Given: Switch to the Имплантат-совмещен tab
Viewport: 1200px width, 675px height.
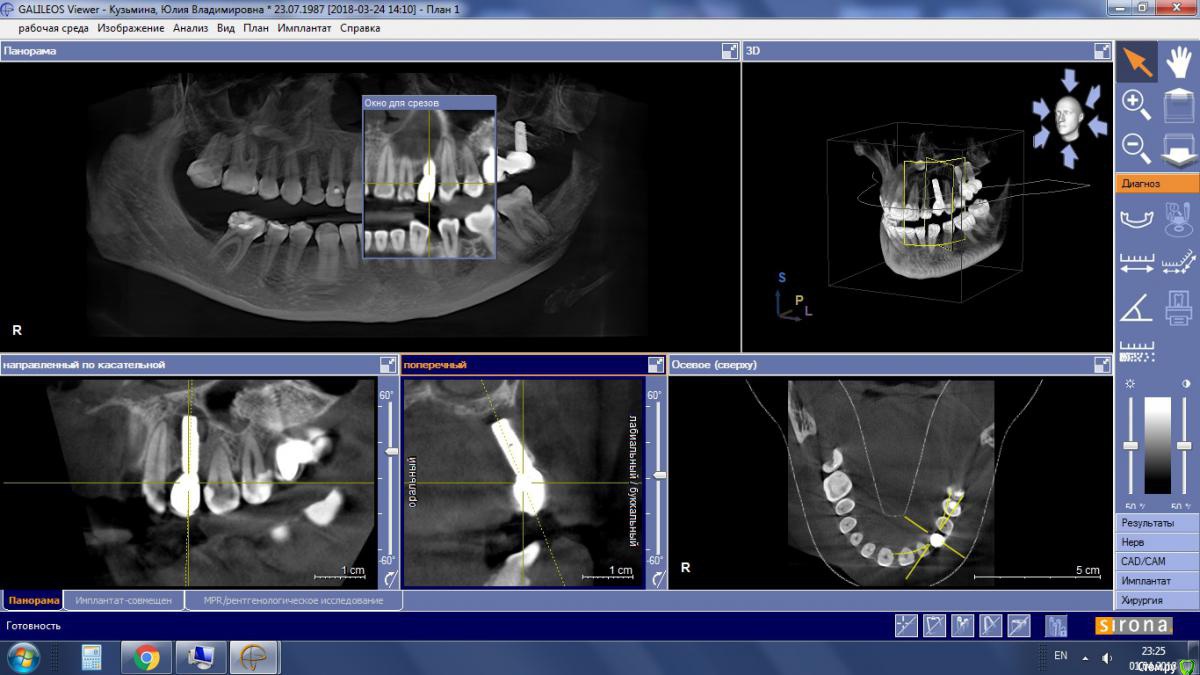Looking at the screenshot, I should (x=124, y=600).
